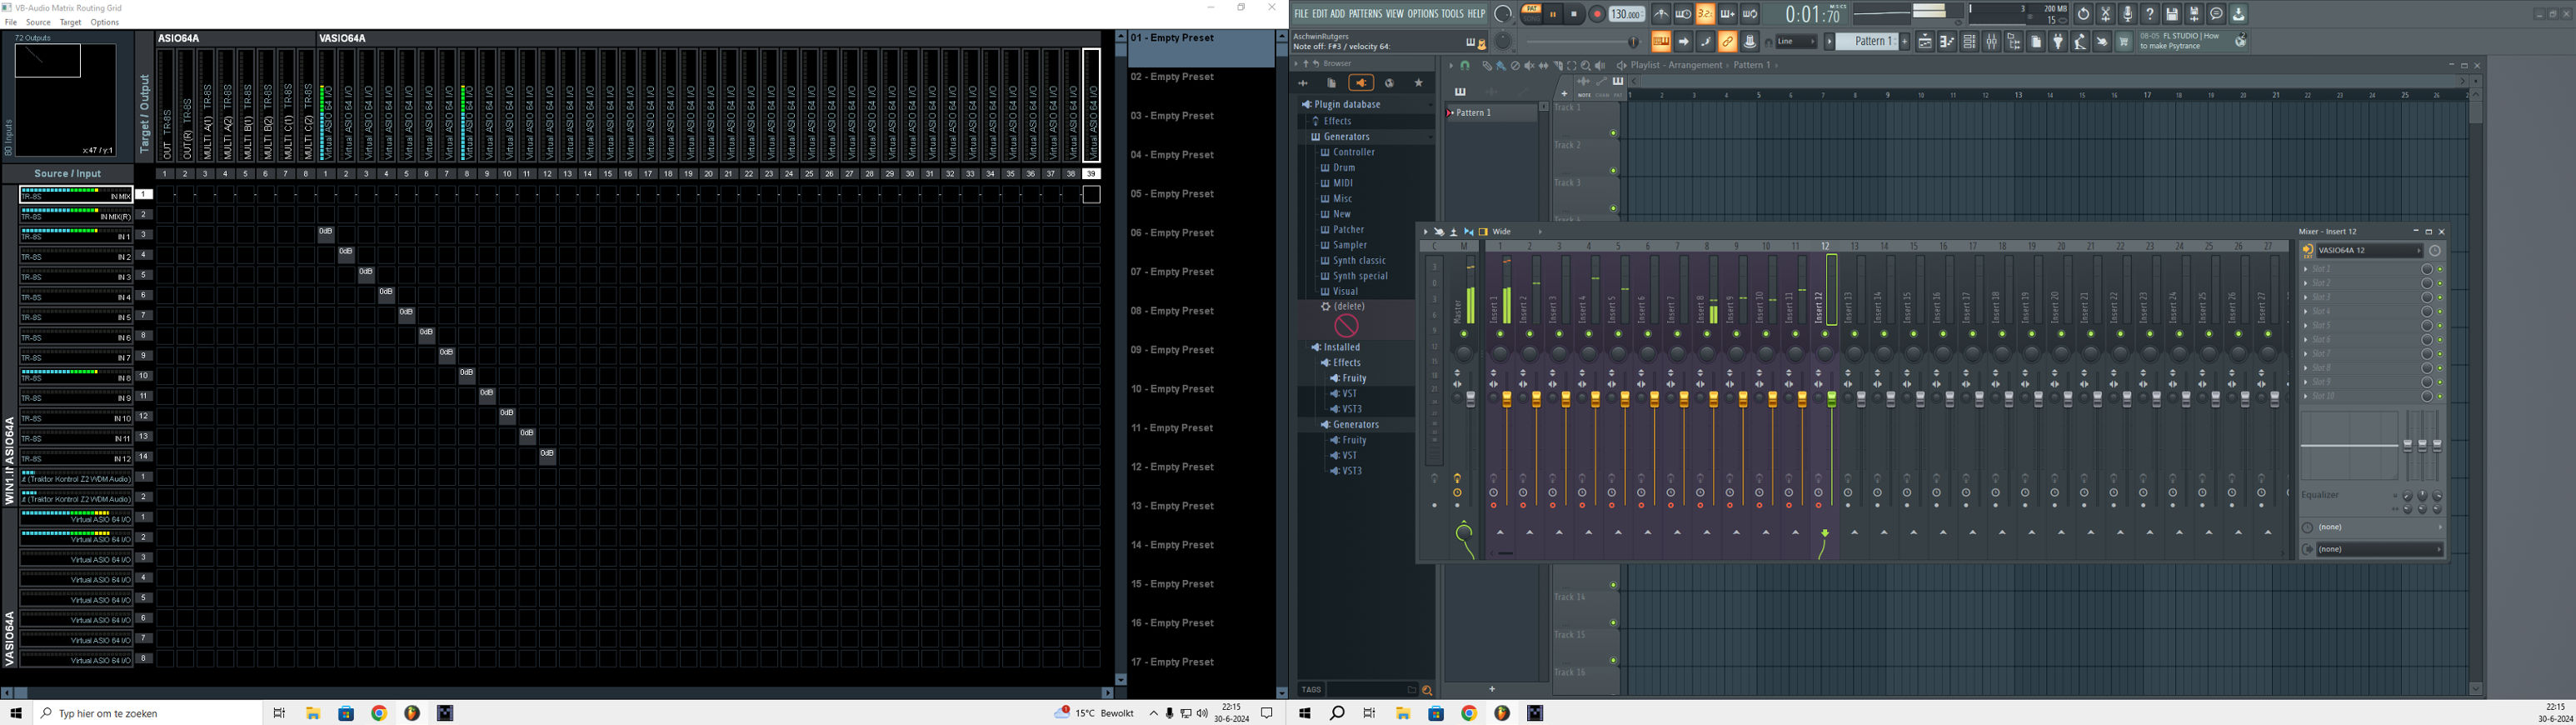The height and width of the screenshot is (725, 2576).
Task: Click the FL Studio save project icon
Action: [x=2172, y=14]
